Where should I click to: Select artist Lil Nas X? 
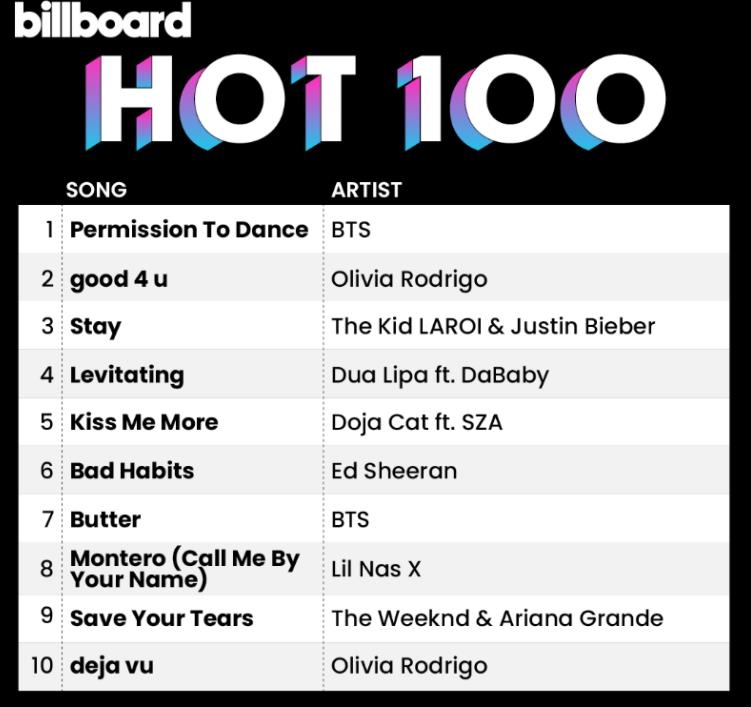376,568
